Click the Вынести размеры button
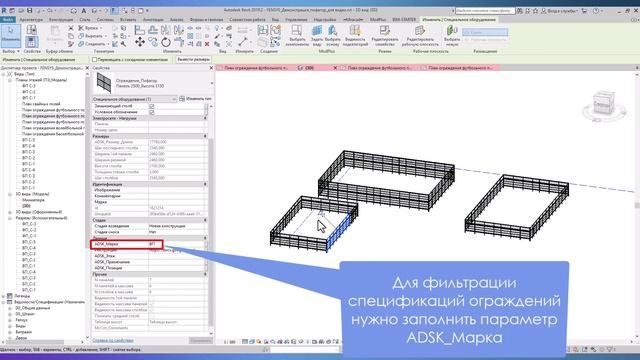Screen dimensions: 640x360 tap(193, 60)
